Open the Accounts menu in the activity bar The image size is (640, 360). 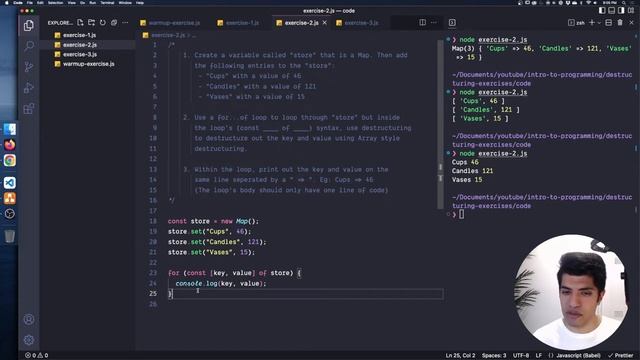tap(29, 319)
